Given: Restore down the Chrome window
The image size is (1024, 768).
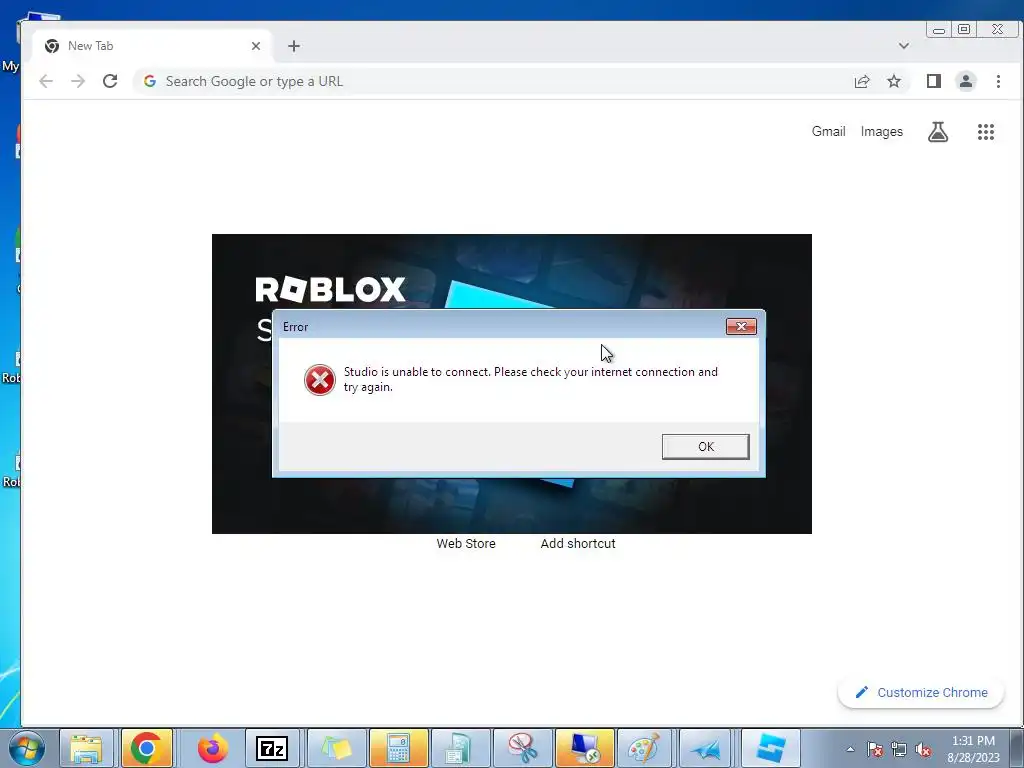Looking at the screenshot, I should [x=964, y=29].
